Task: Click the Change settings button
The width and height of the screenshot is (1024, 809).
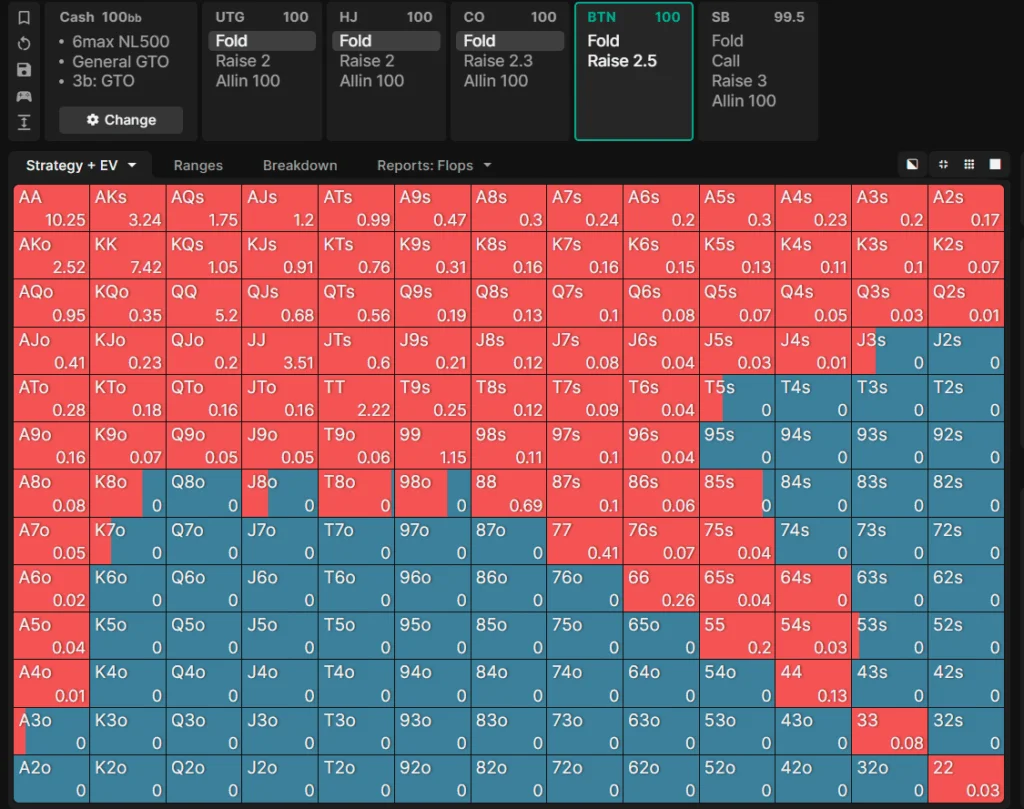Action: tap(121, 120)
